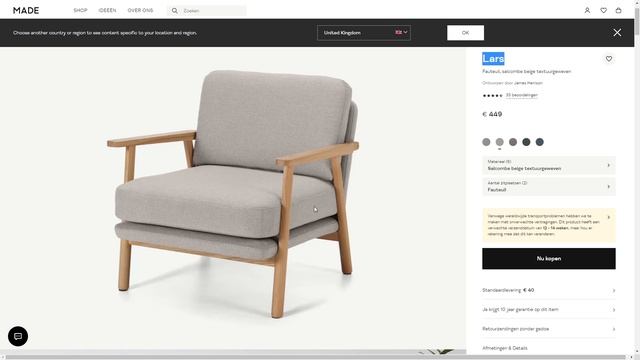
Task: Expand the 10 jaar garantie row
Action: click(549, 309)
